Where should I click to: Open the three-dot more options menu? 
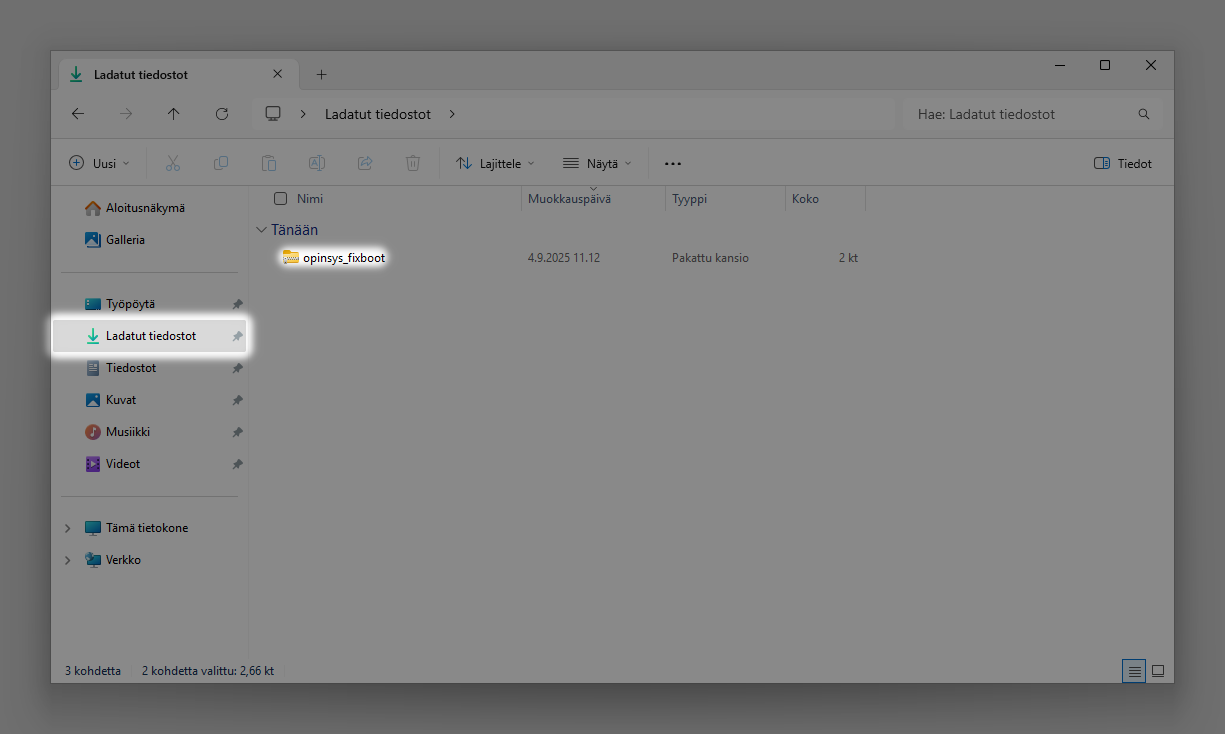click(672, 163)
